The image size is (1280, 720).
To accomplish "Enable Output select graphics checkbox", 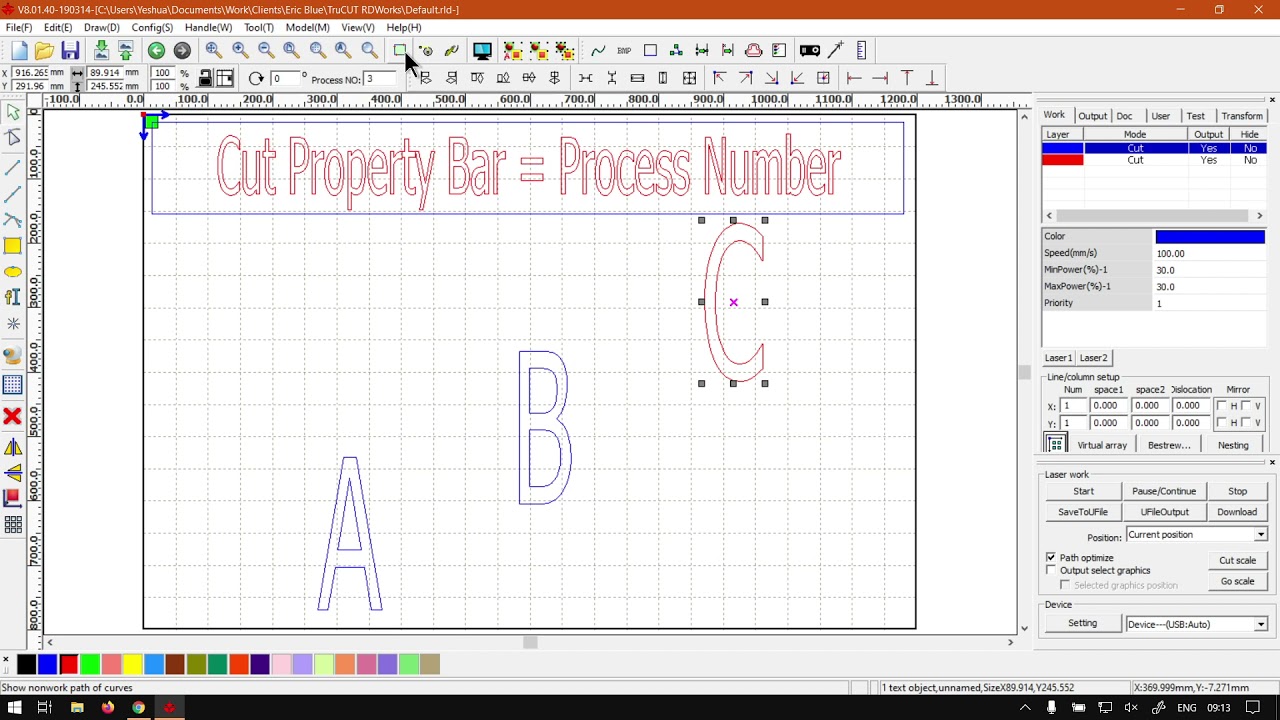I will [x=1051, y=570].
